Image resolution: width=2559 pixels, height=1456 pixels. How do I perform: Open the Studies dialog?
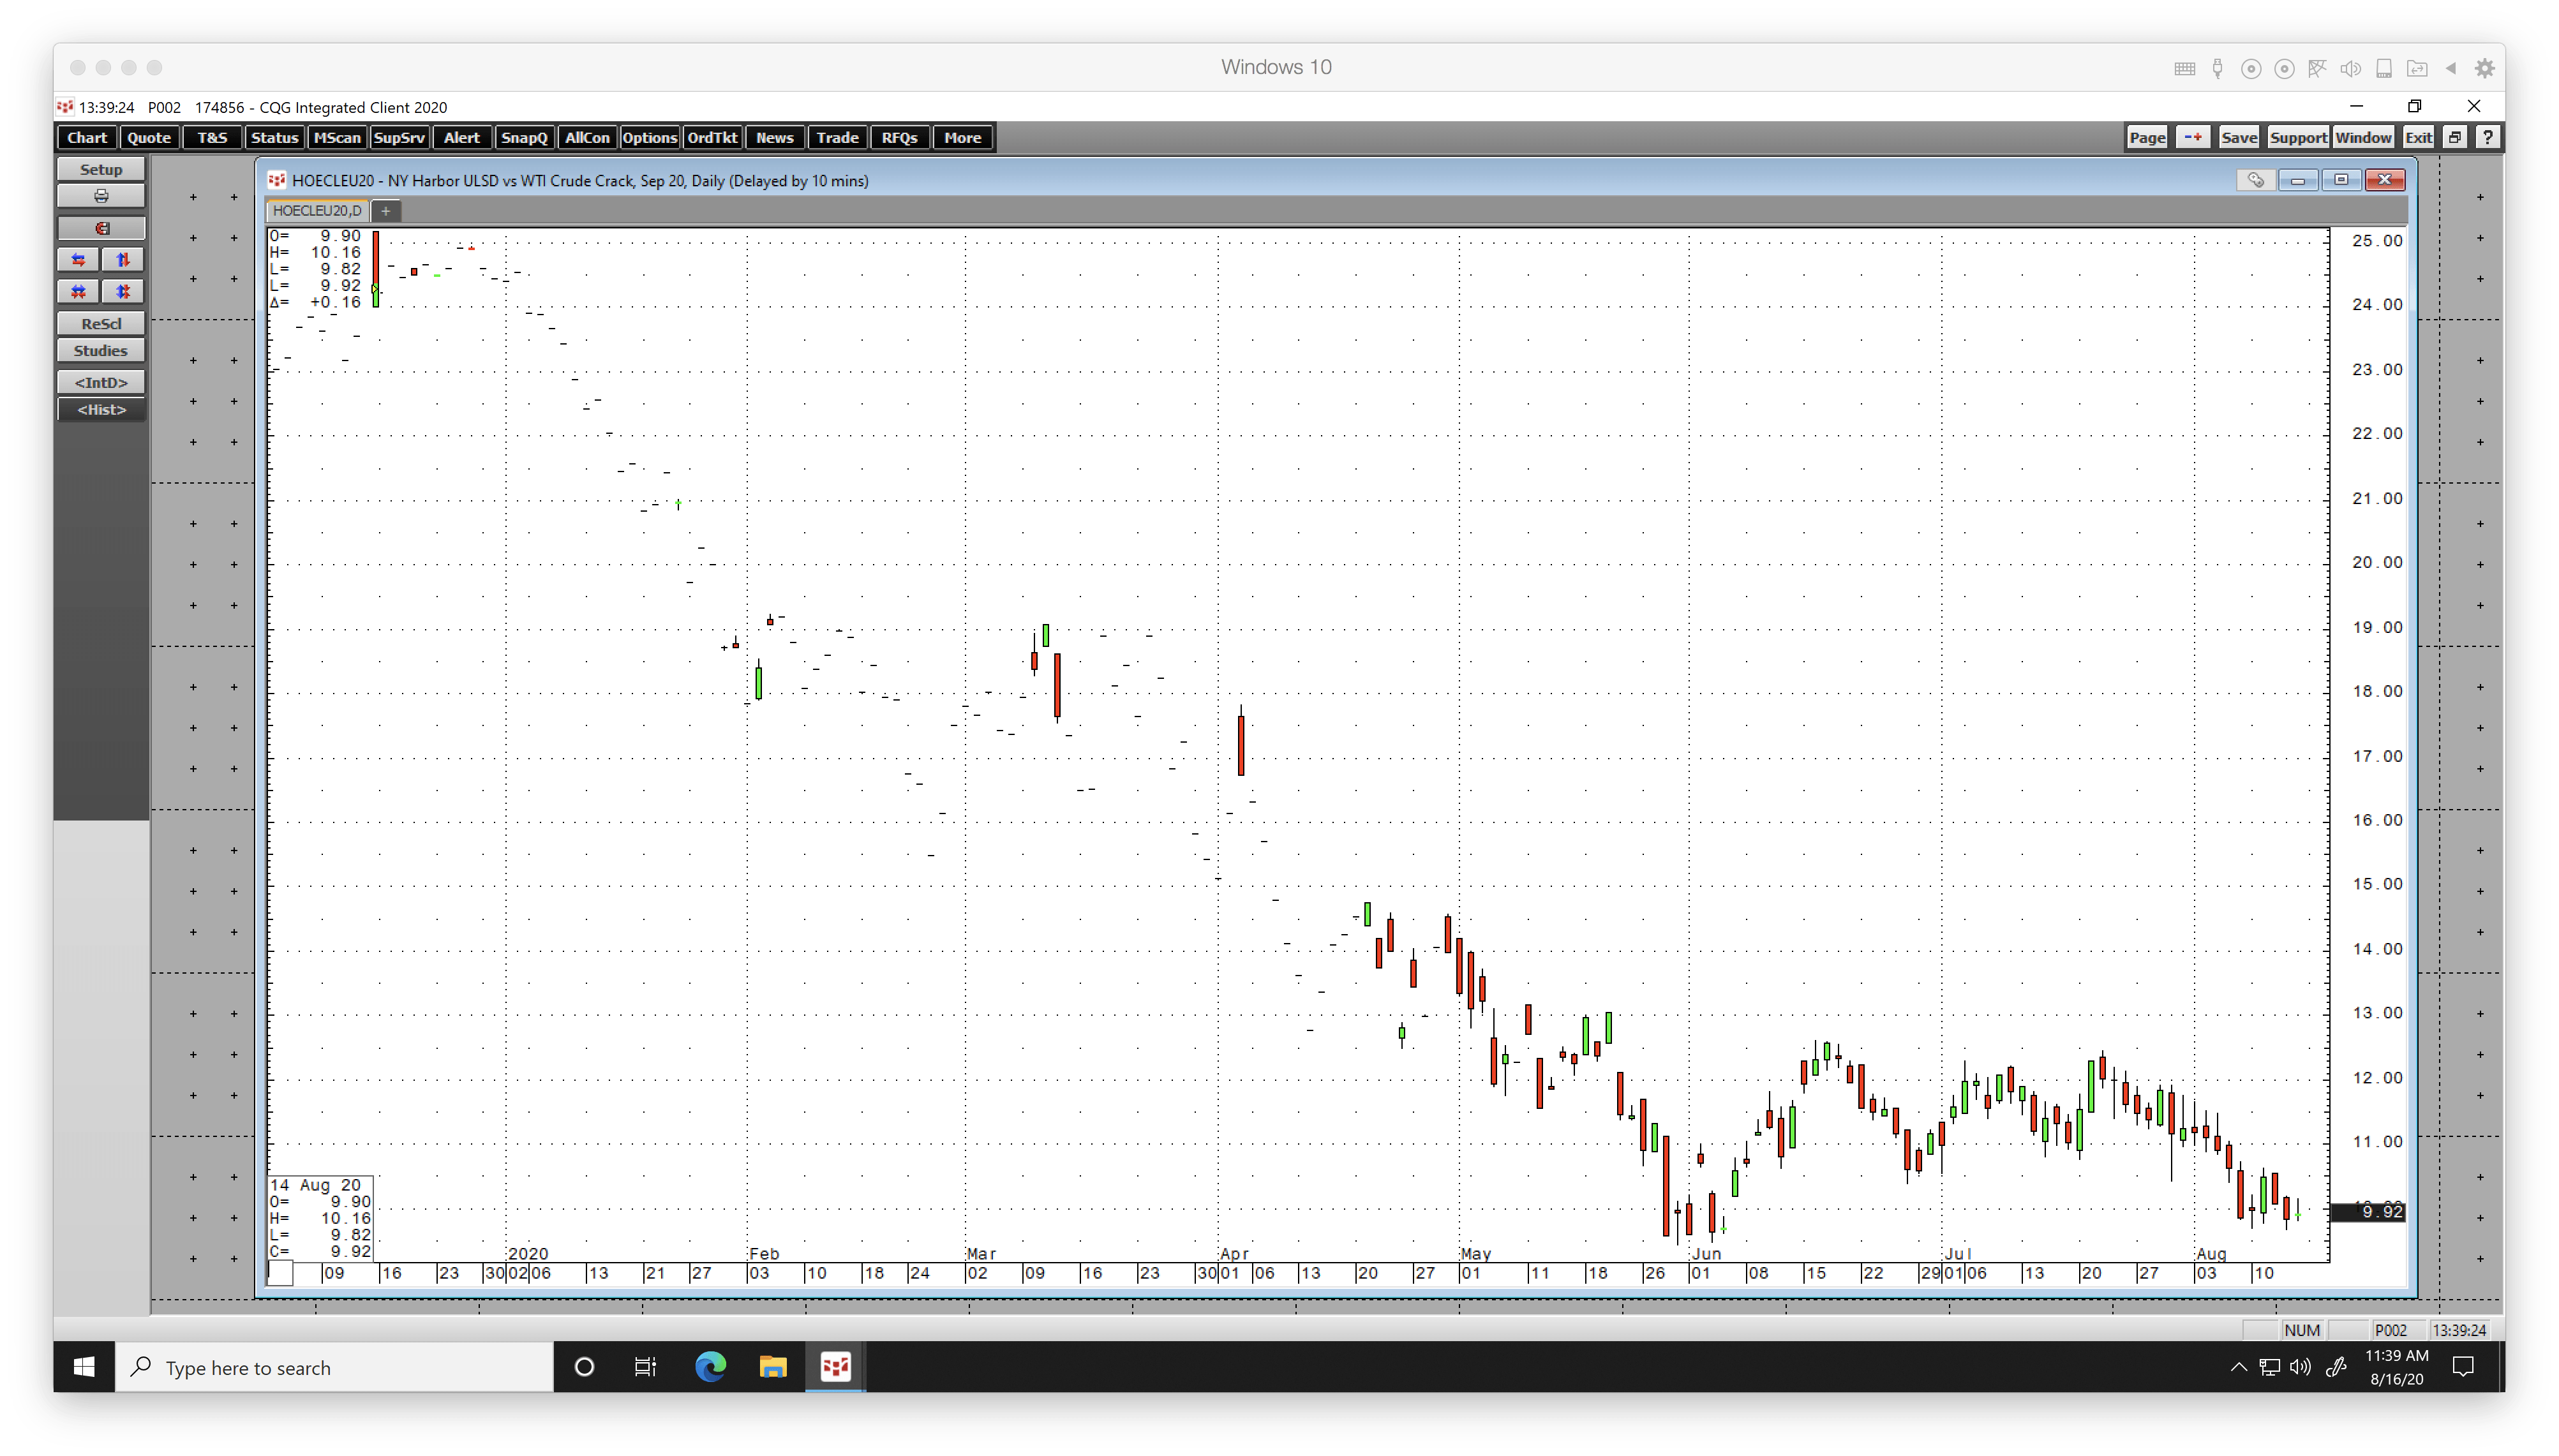pyautogui.click(x=100, y=350)
